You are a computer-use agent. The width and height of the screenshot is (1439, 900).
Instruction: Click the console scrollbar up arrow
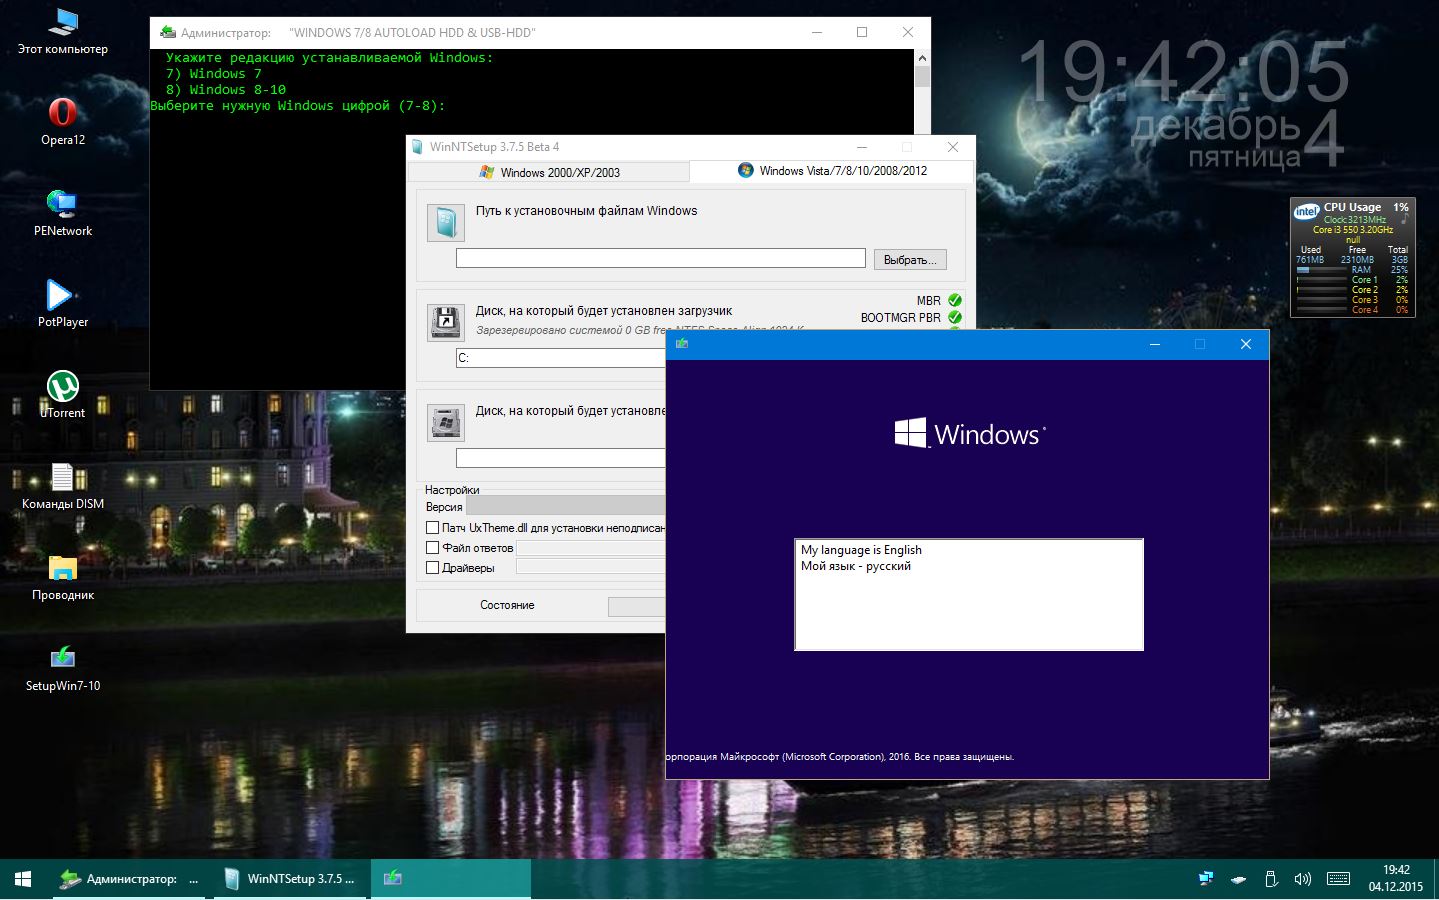922,58
